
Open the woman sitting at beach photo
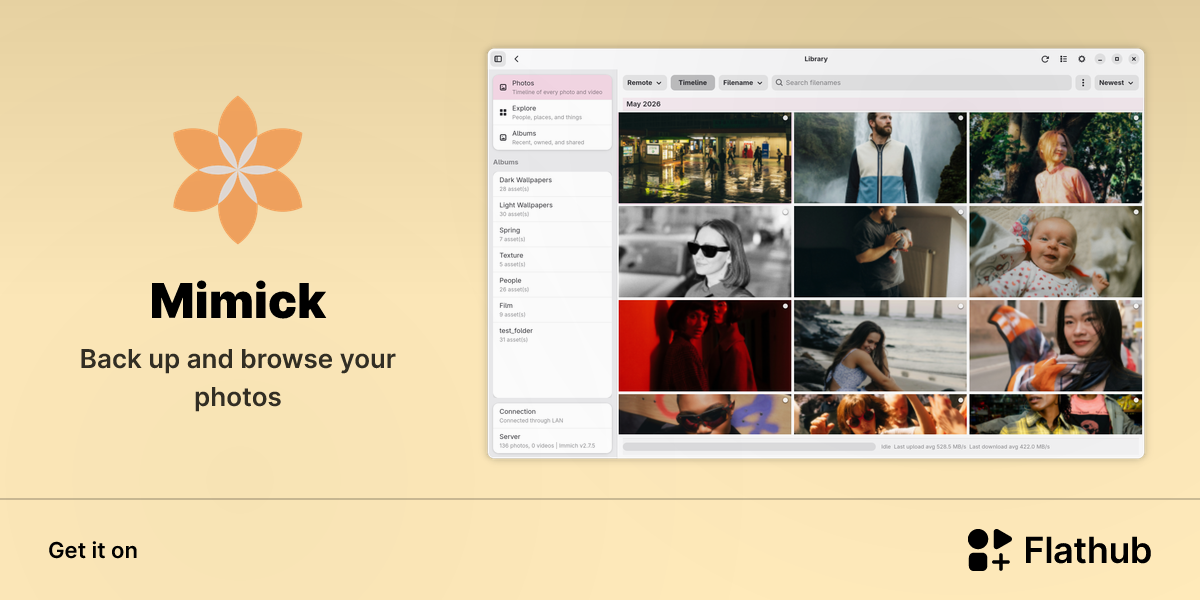[880, 346]
